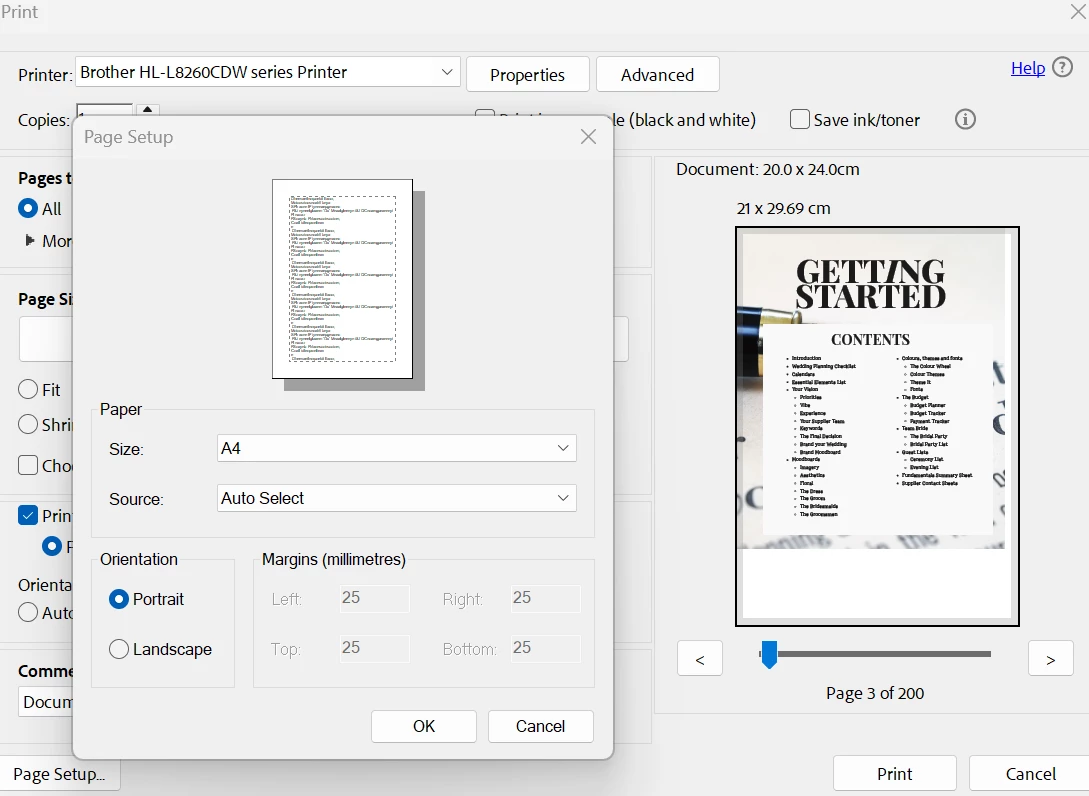
Task: Click Cancel in the Page Setup dialog
Action: [x=540, y=726]
